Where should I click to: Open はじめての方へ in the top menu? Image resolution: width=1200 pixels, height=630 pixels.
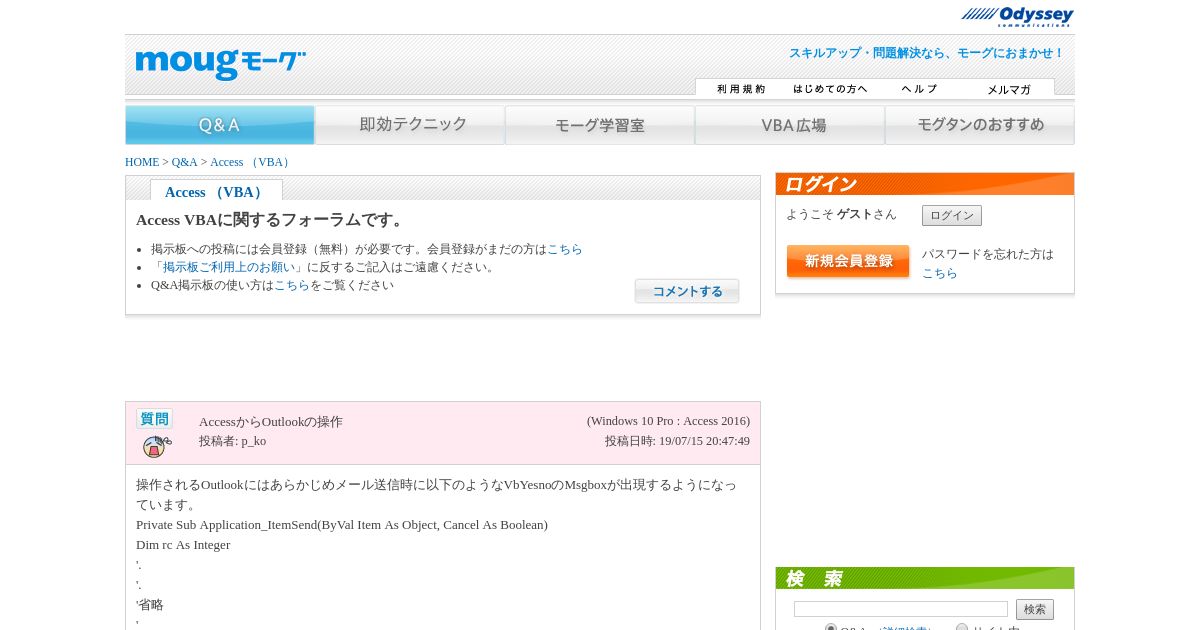[x=830, y=89]
